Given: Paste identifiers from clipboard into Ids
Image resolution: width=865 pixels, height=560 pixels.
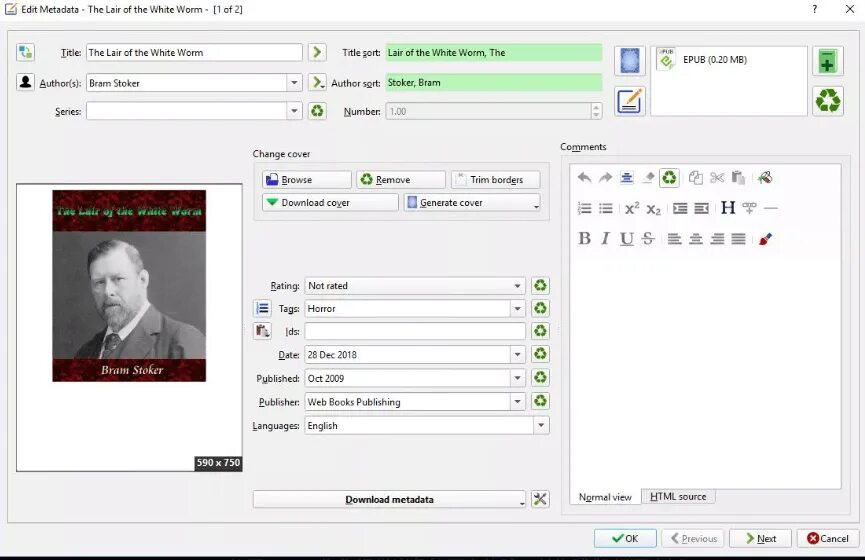Looking at the screenshot, I should (263, 330).
